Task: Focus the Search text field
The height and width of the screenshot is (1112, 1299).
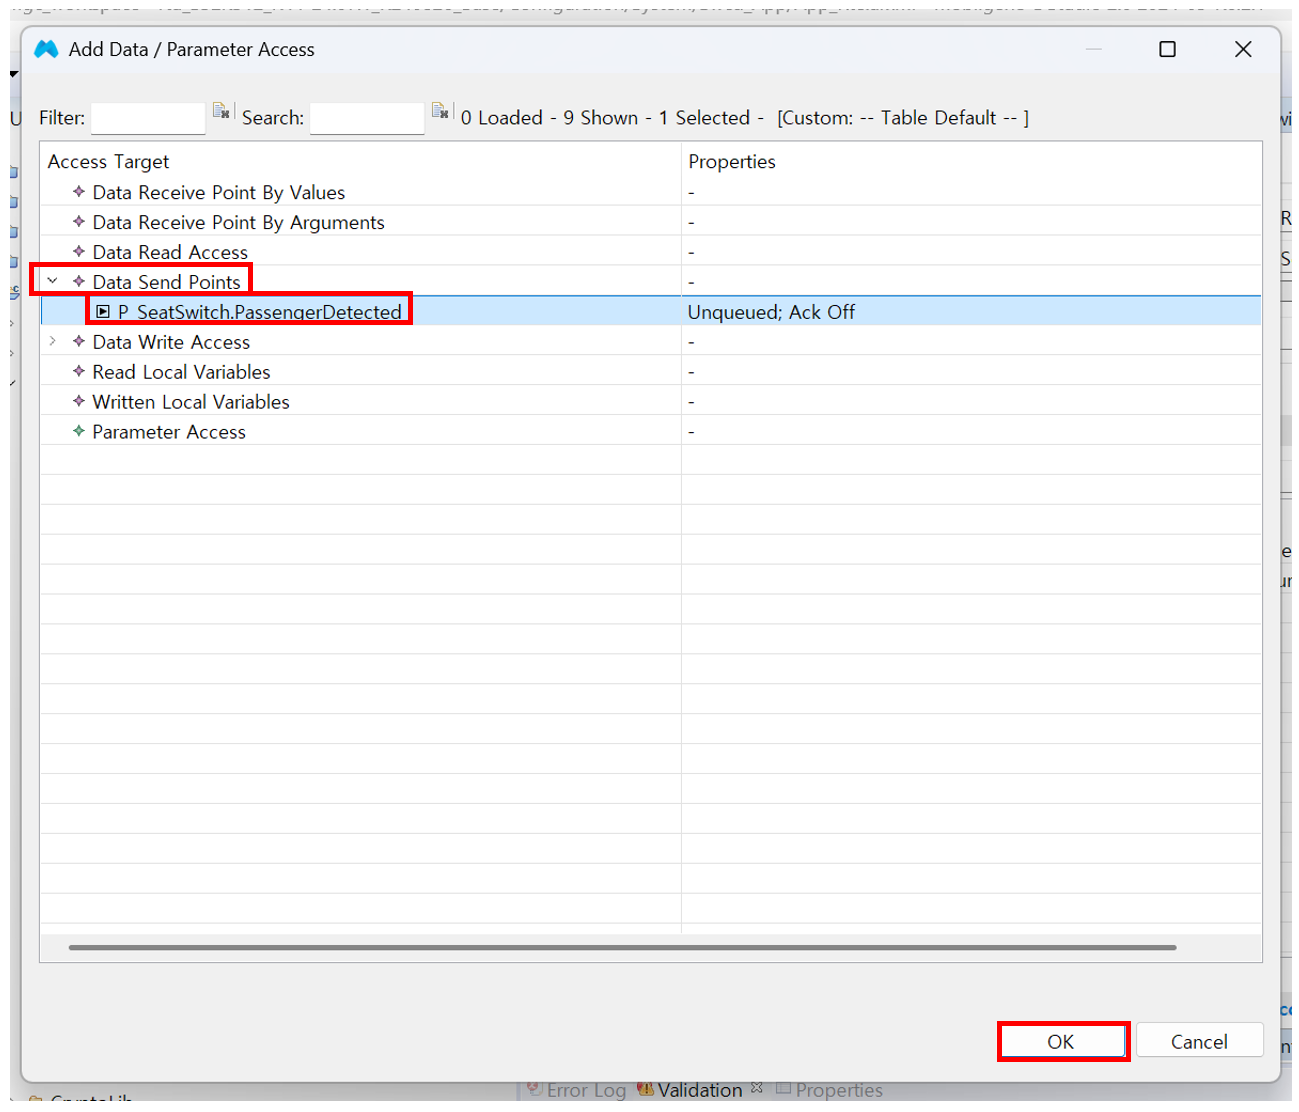Action: click(367, 118)
